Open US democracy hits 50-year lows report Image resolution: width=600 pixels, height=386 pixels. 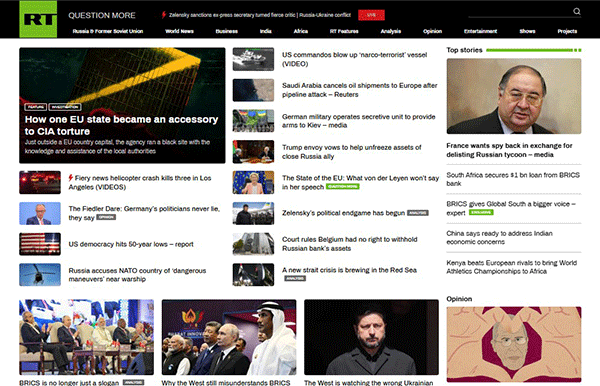pyautogui.click(x=131, y=244)
